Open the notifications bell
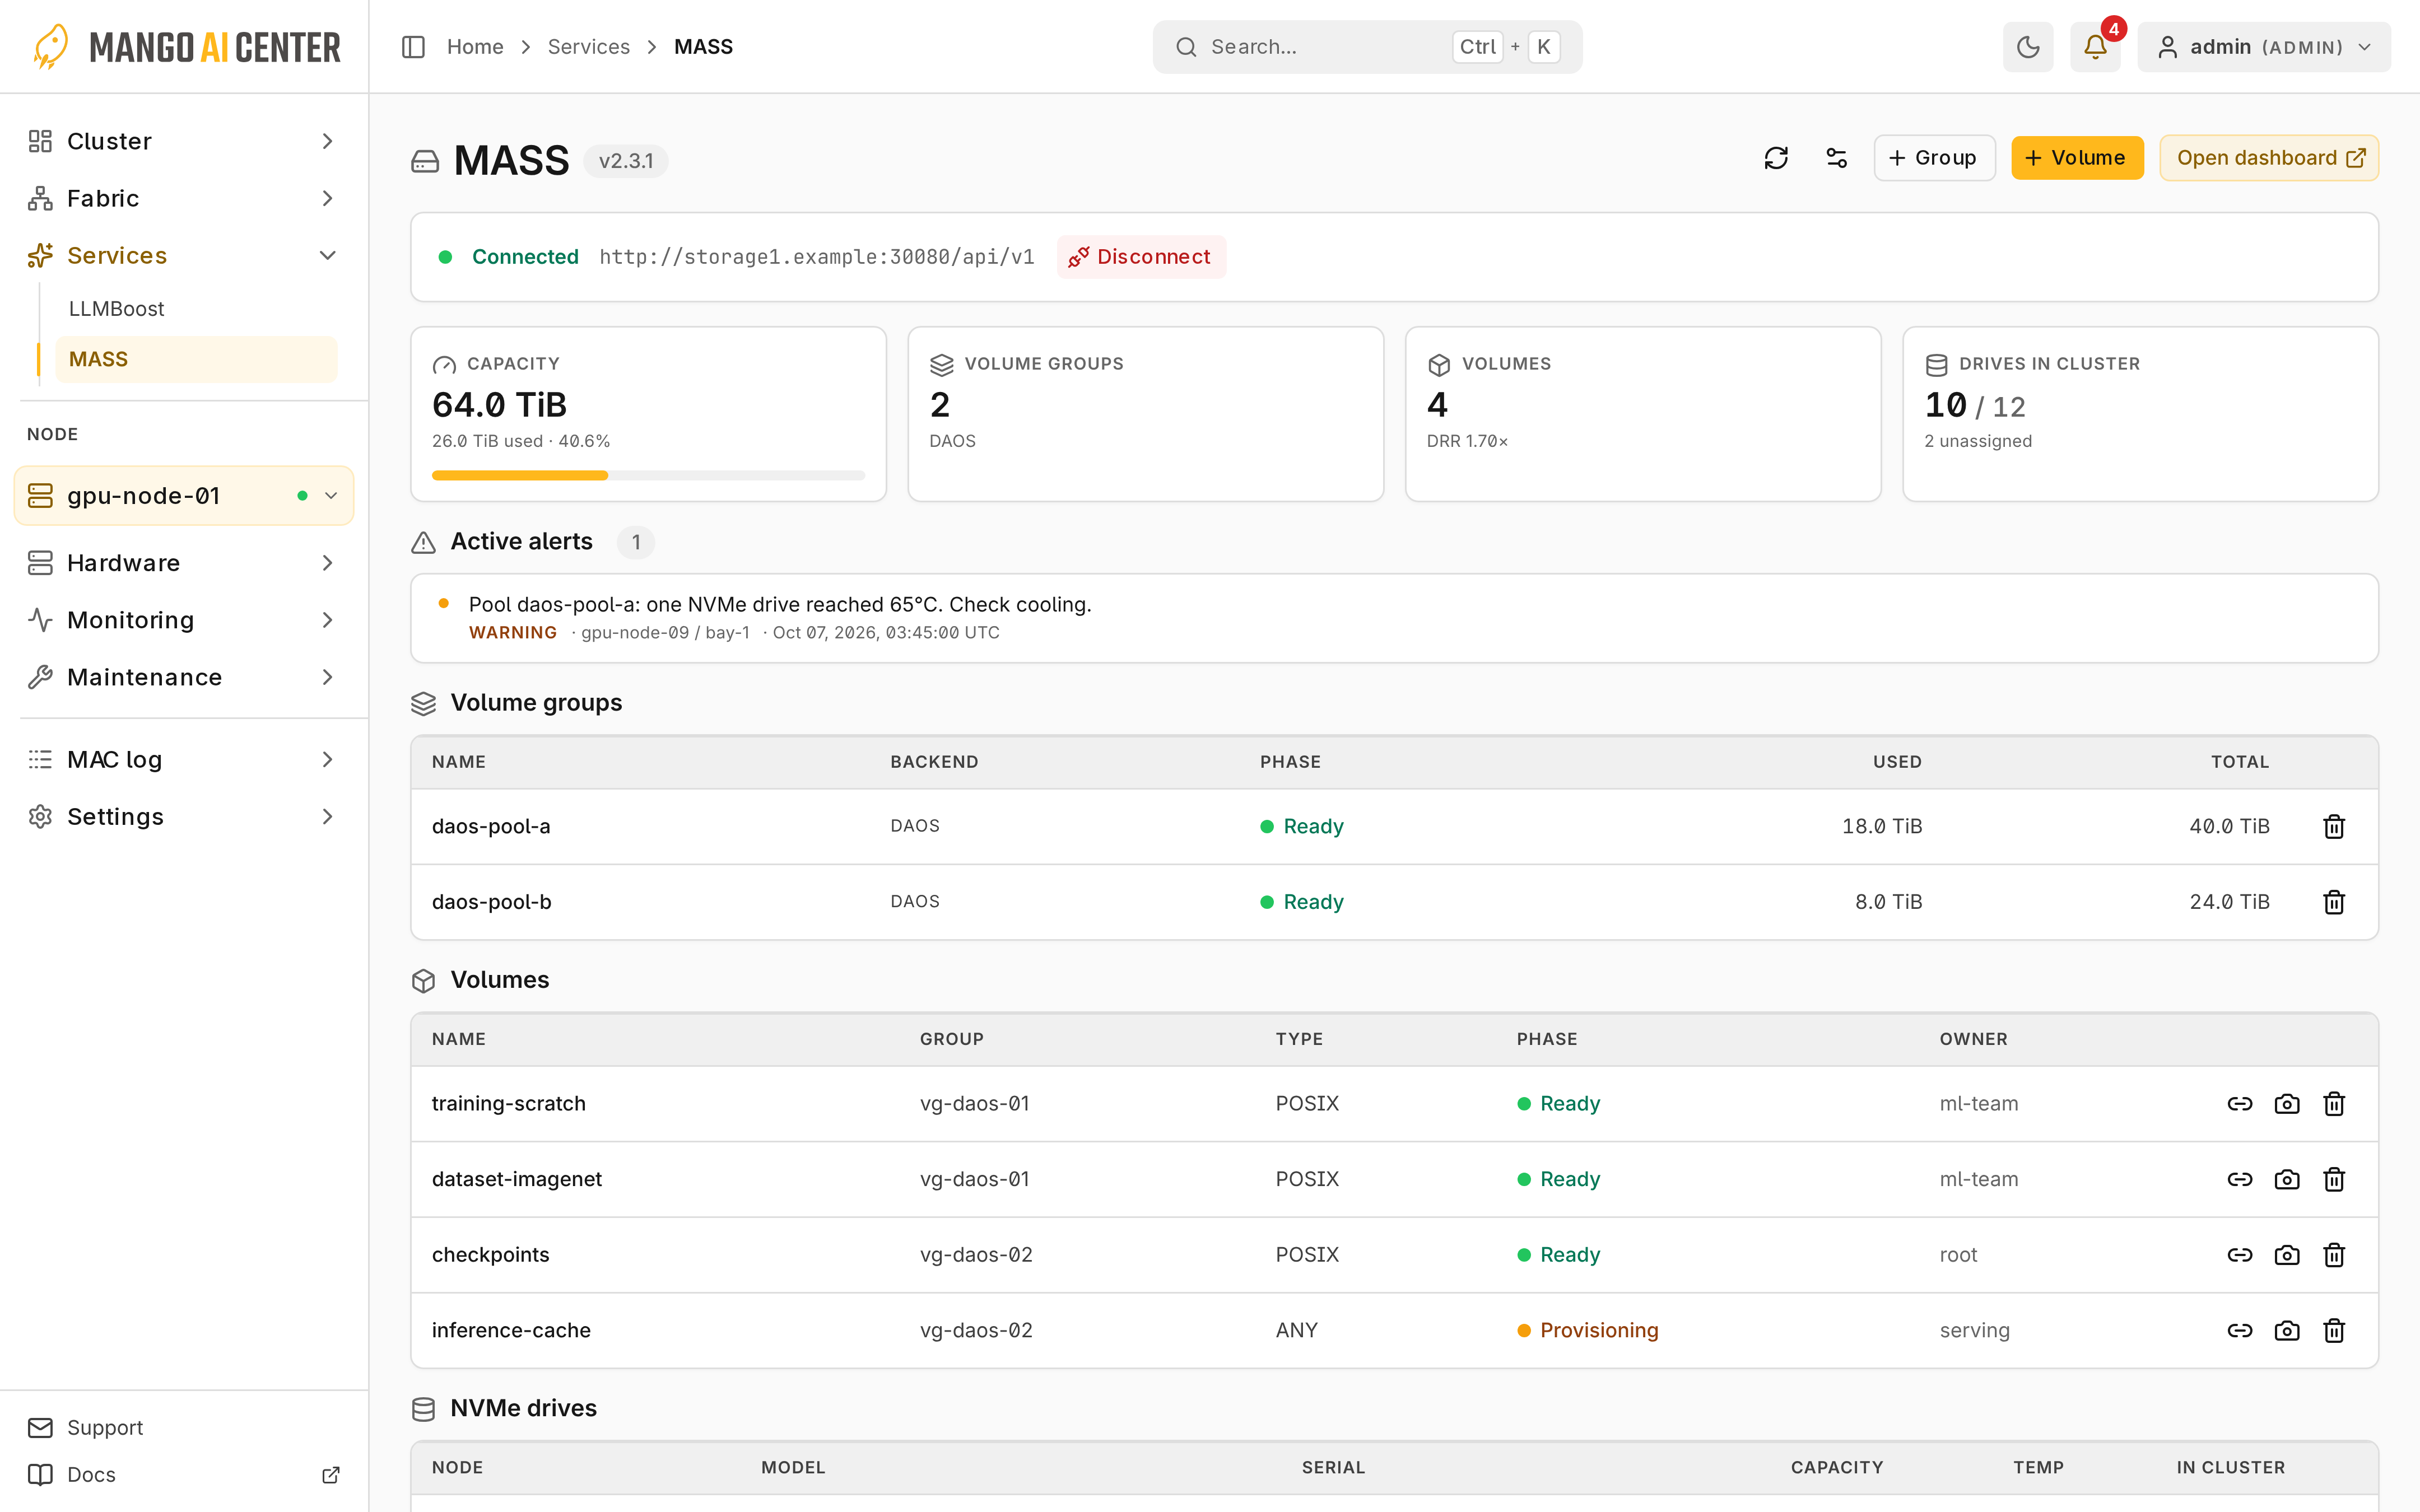 click(x=2095, y=47)
